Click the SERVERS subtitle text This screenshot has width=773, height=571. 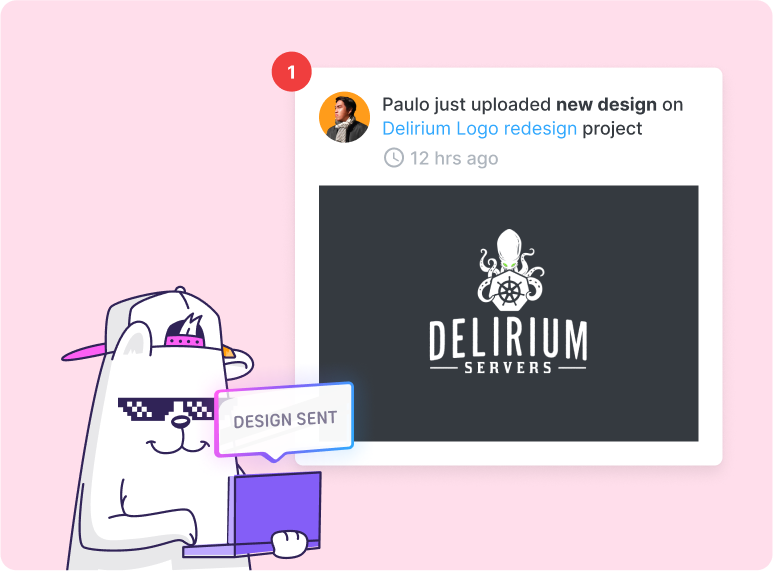(508, 368)
